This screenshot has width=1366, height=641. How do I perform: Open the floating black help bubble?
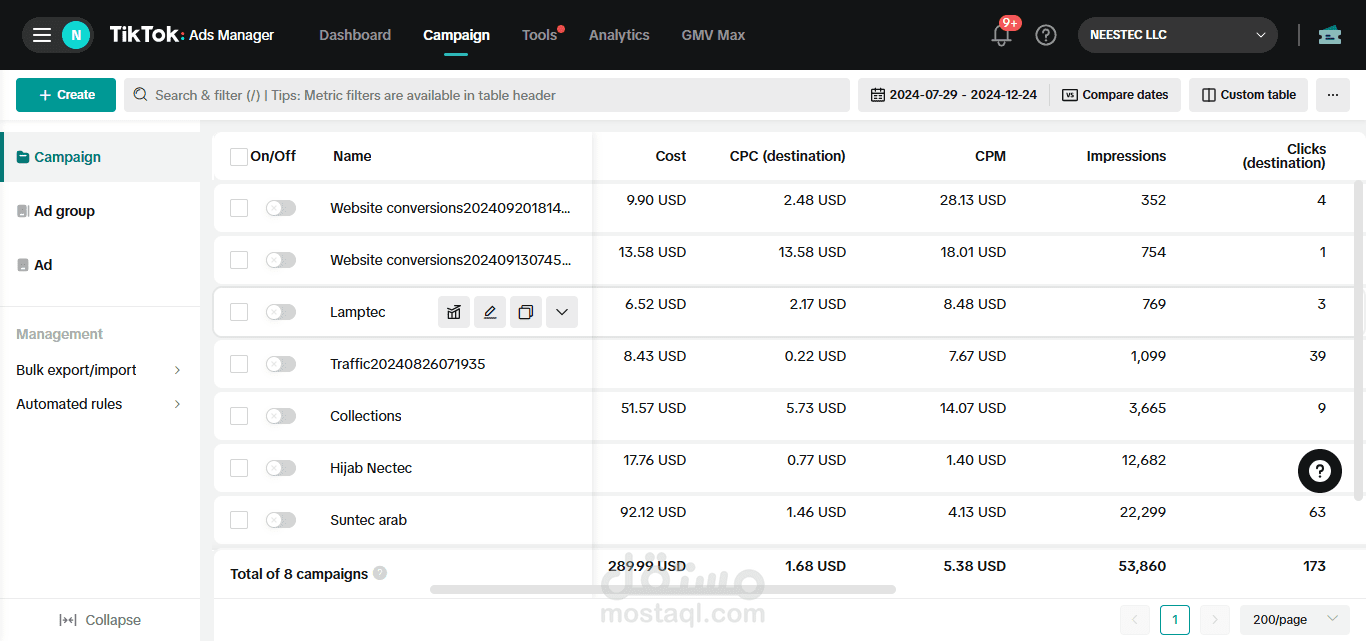click(x=1320, y=470)
